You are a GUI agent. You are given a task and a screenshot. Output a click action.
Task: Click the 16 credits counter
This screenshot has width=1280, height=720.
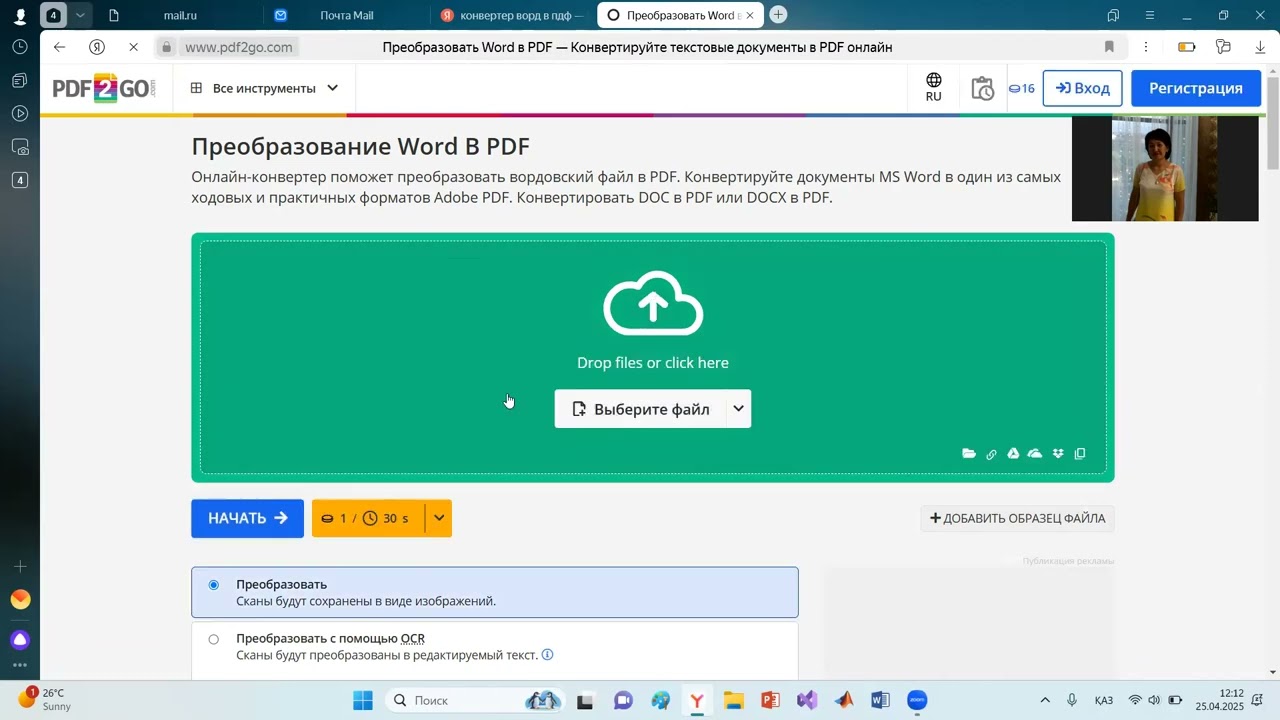[x=1021, y=88]
